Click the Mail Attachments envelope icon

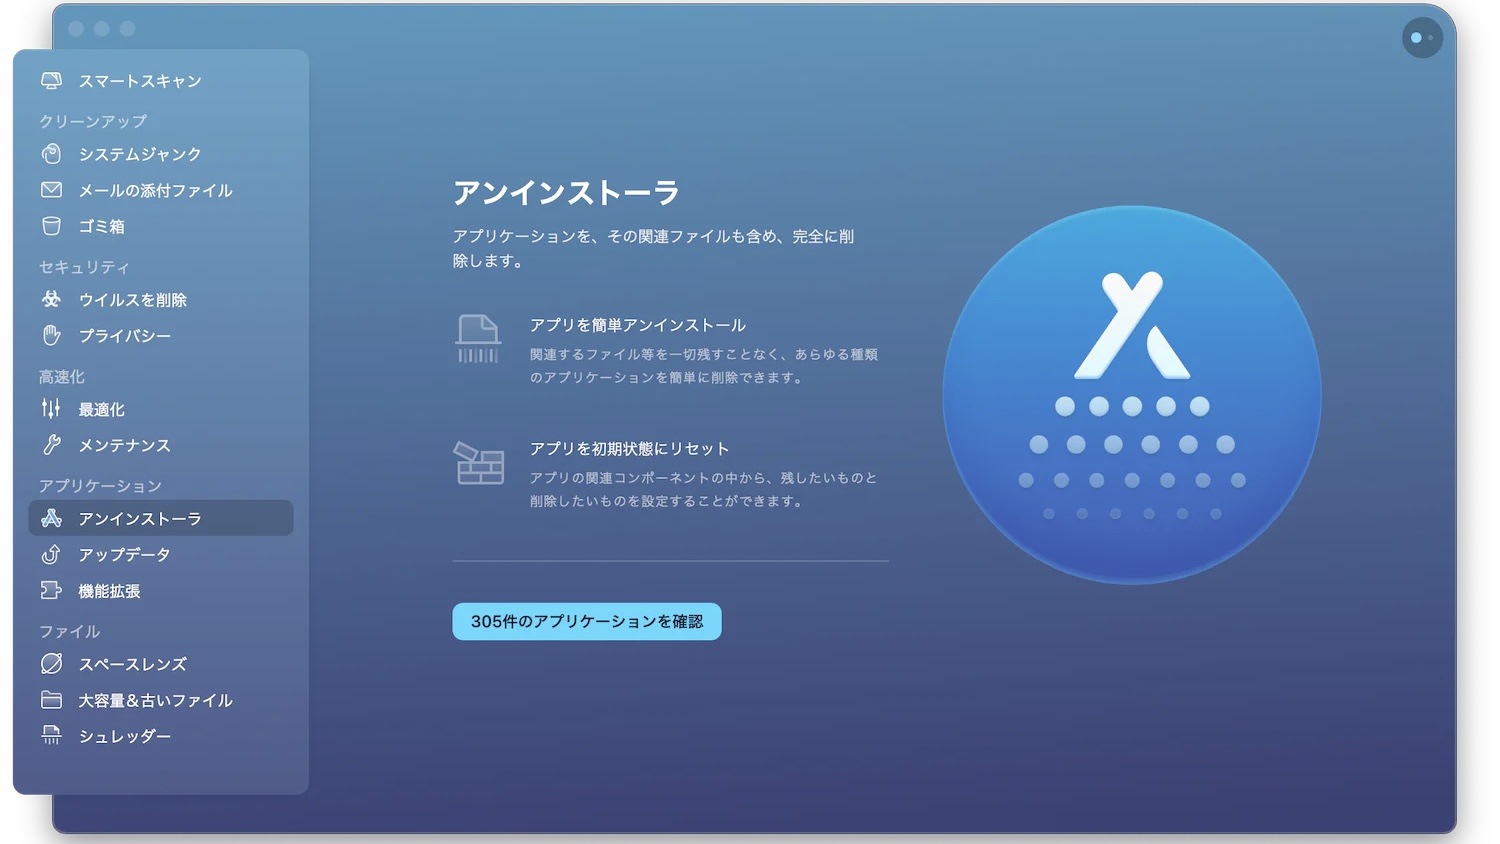pos(51,190)
